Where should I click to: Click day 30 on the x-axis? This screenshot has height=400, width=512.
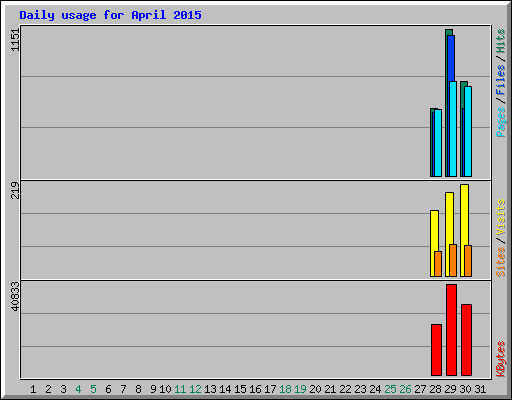pos(465,389)
